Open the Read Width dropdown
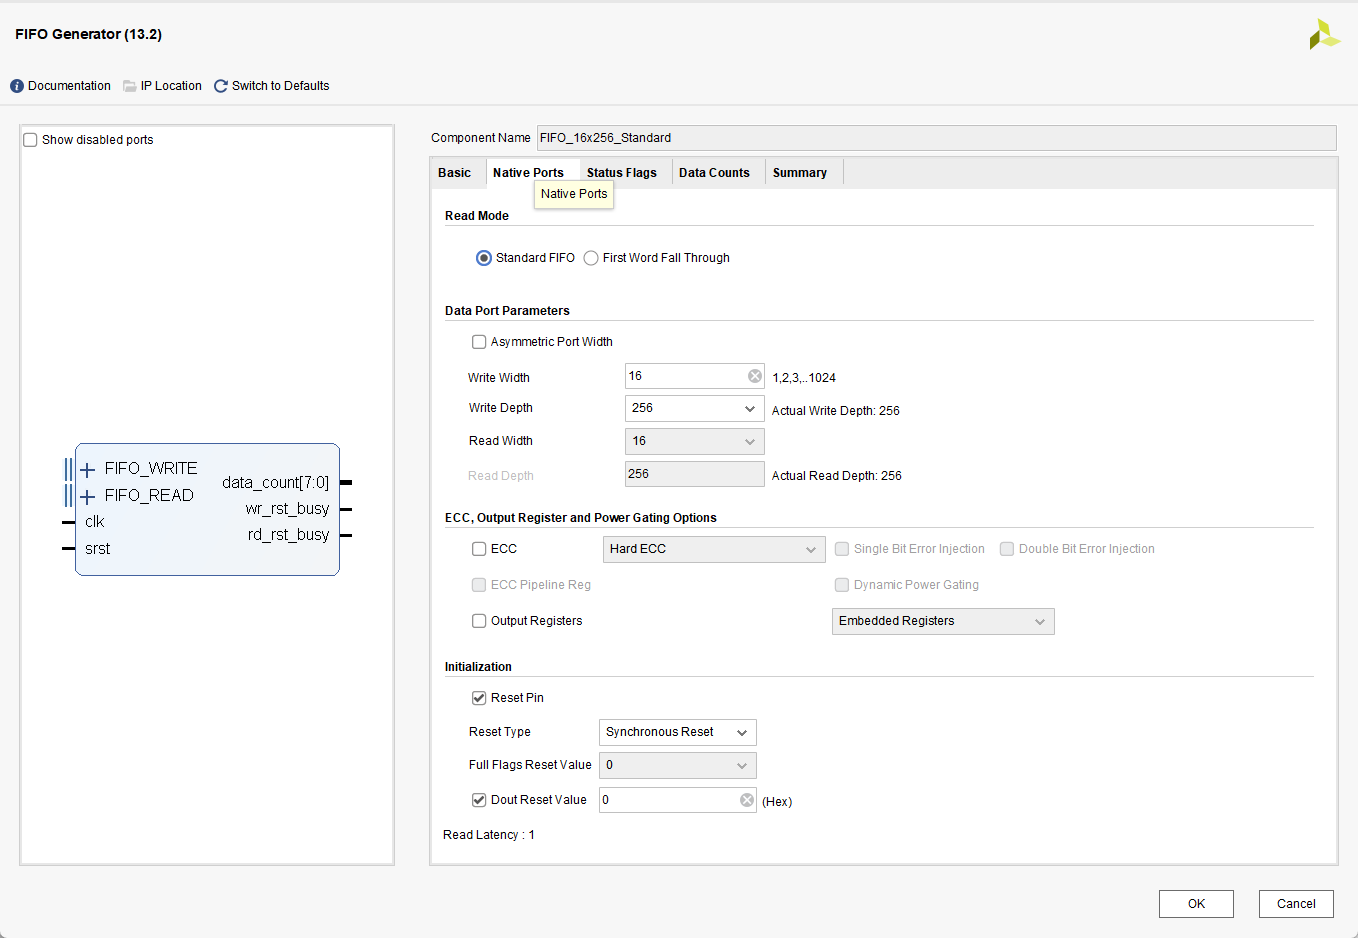 point(695,441)
